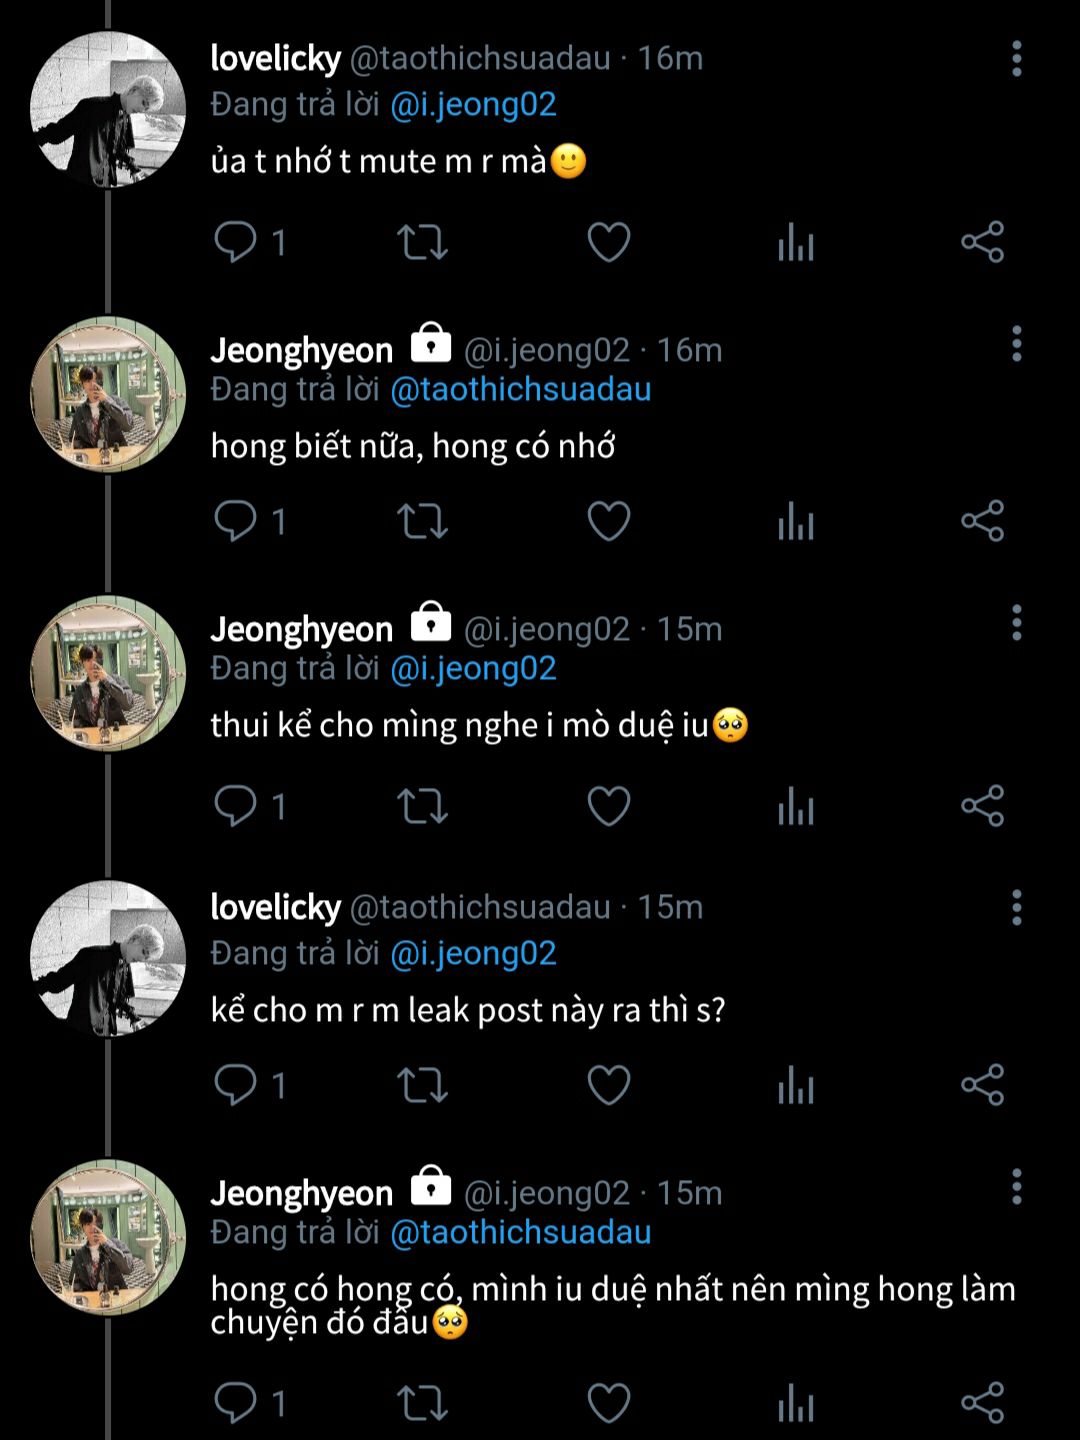The image size is (1080, 1440).
Task: Reply to the last Jeonghyeon tweet
Action: click(236, 1402)
